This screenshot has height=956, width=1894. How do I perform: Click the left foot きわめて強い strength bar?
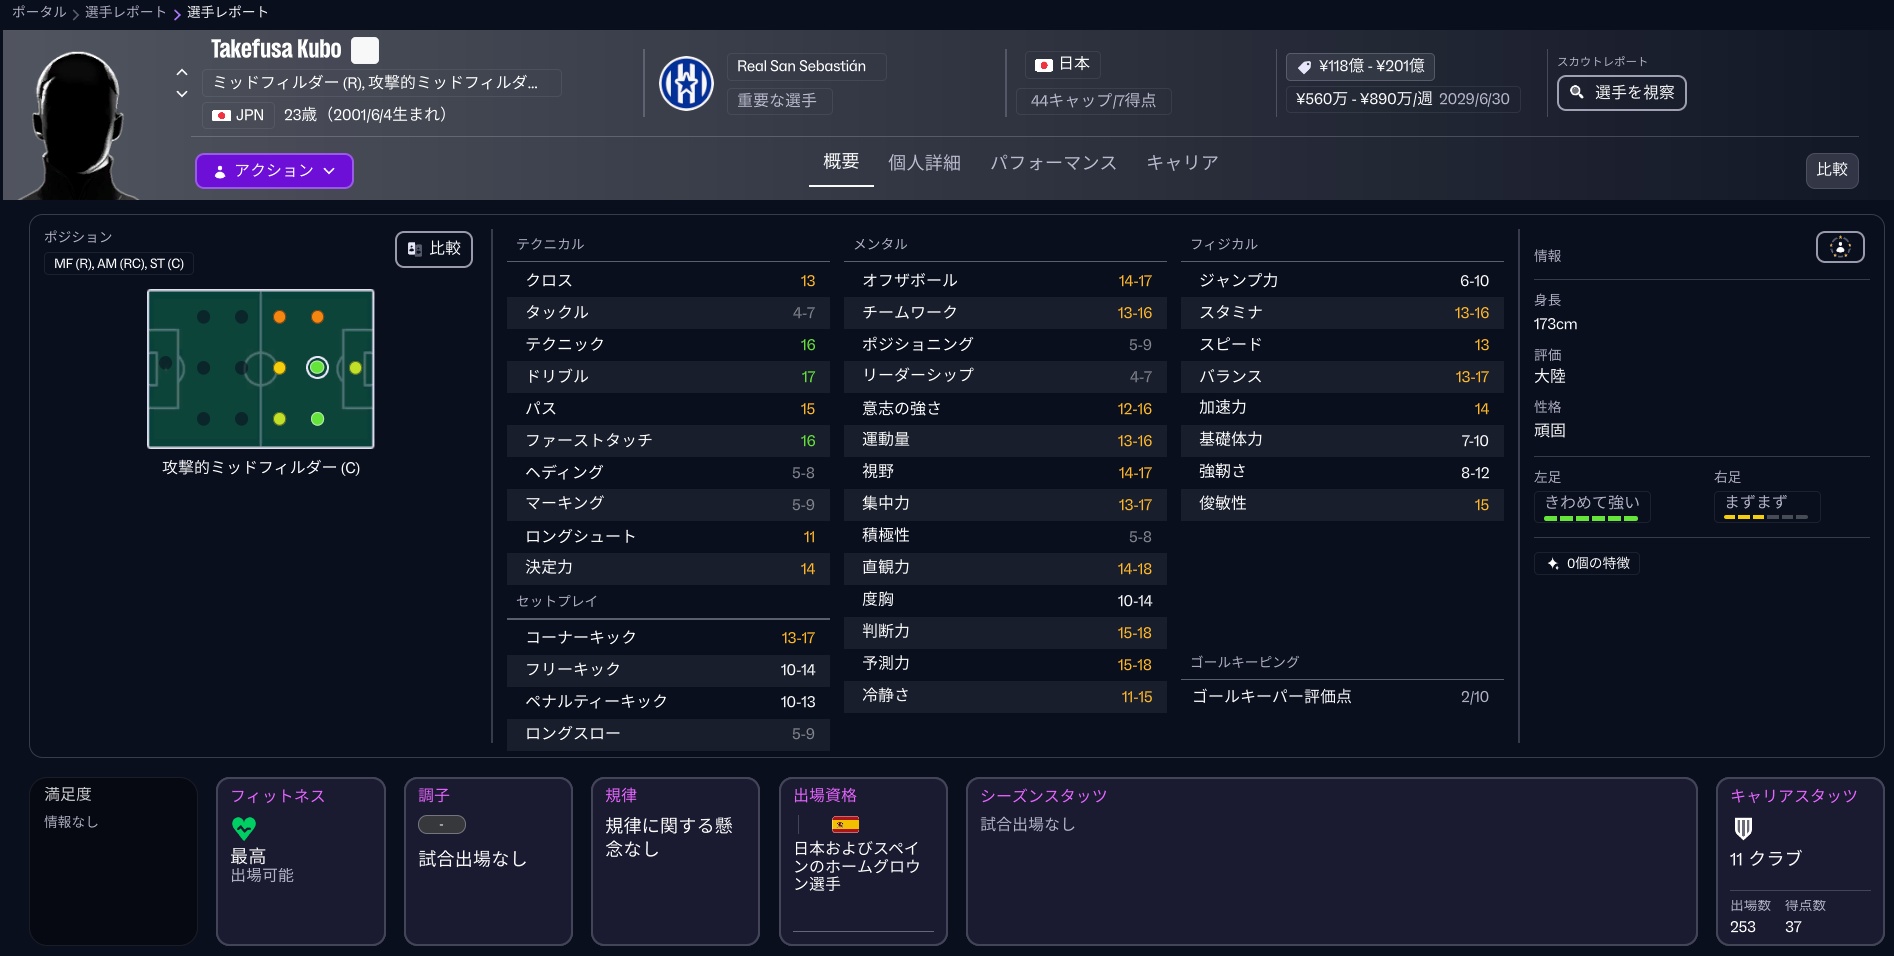tap(1590, 518)
